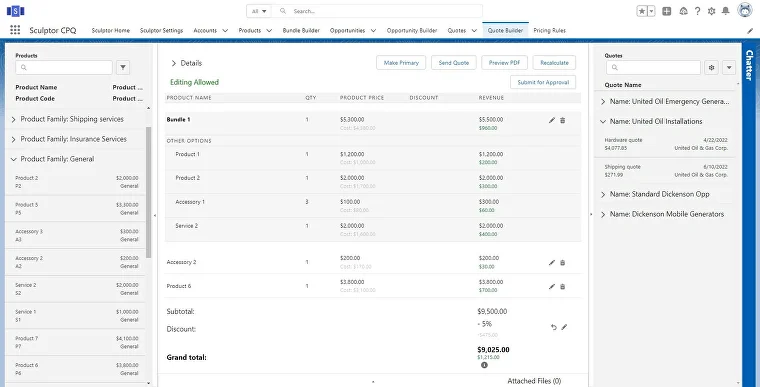Edit the Bundle 1 line item pencil
This screenshot has width=760, height=387.
[552, 120]
